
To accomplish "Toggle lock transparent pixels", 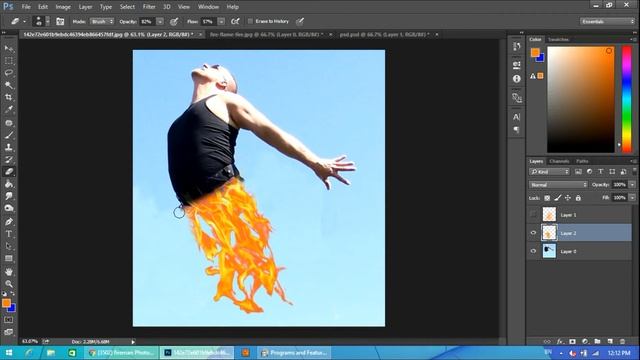I will click(547, 198).
